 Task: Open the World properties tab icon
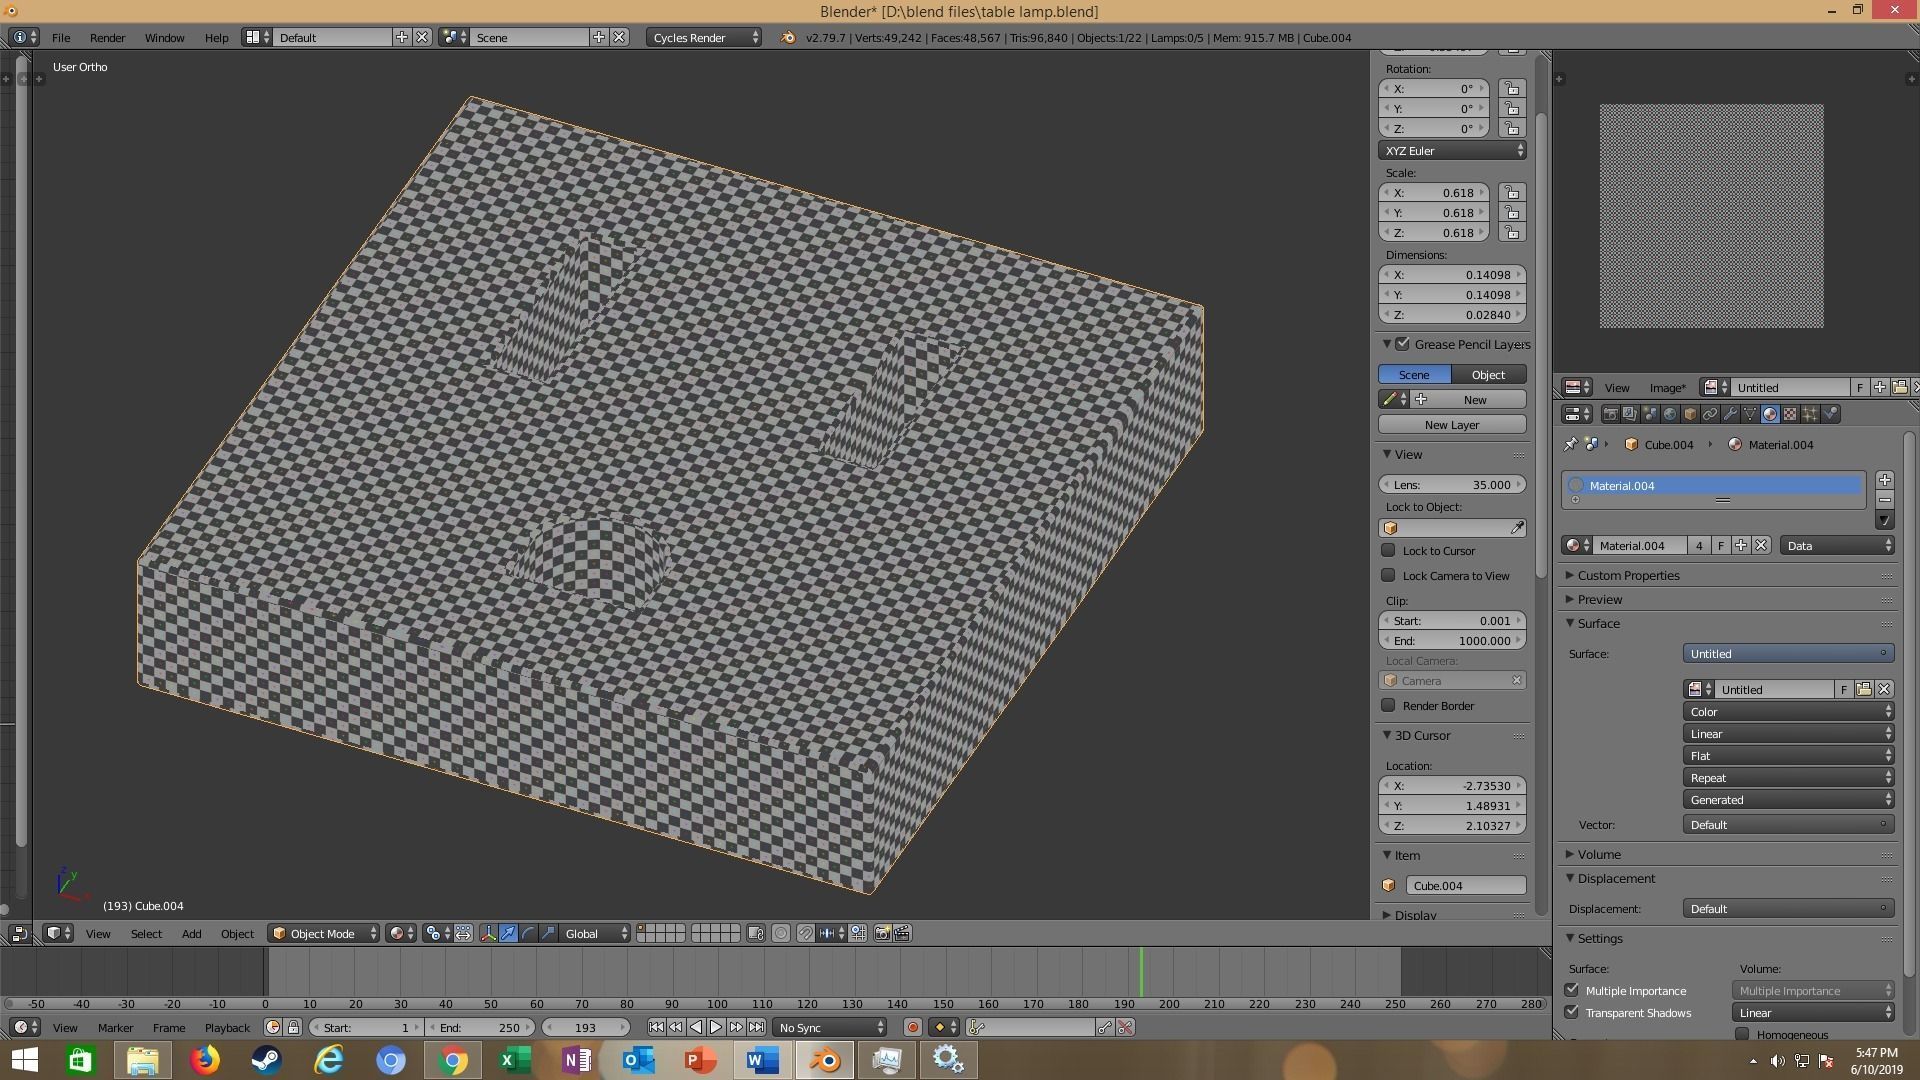tap(1670, 414)
